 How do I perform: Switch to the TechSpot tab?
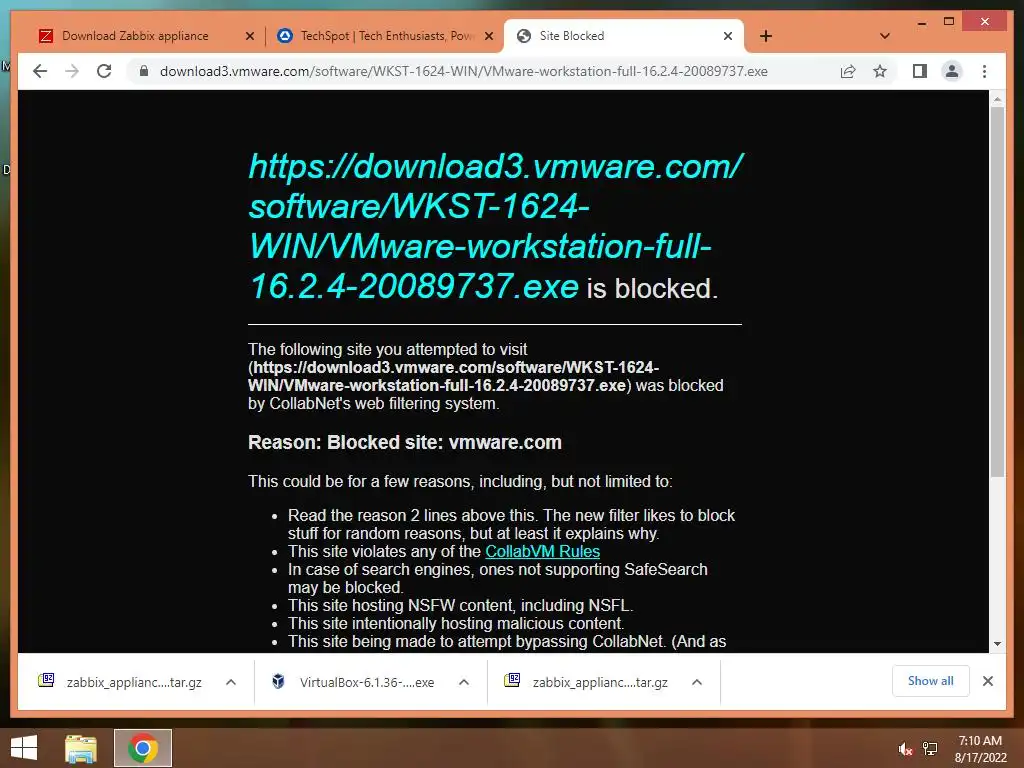tap(387, 36)
